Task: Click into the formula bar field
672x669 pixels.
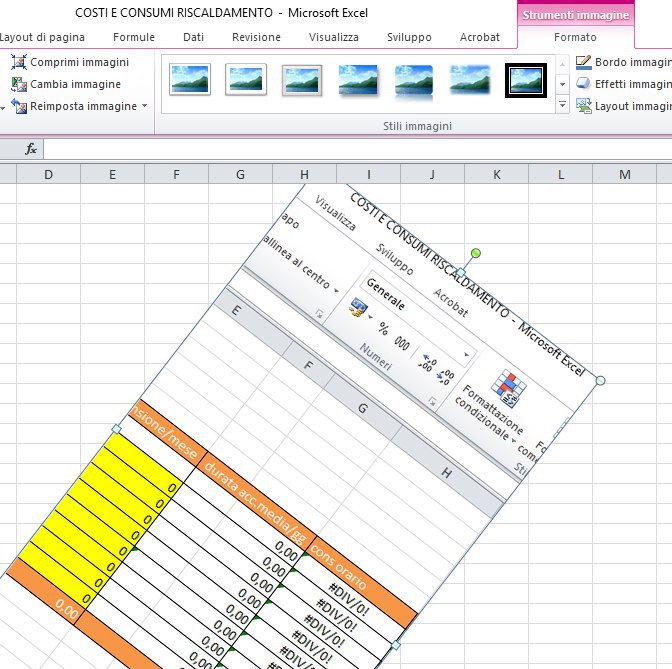Action: [x=357, y=149]
